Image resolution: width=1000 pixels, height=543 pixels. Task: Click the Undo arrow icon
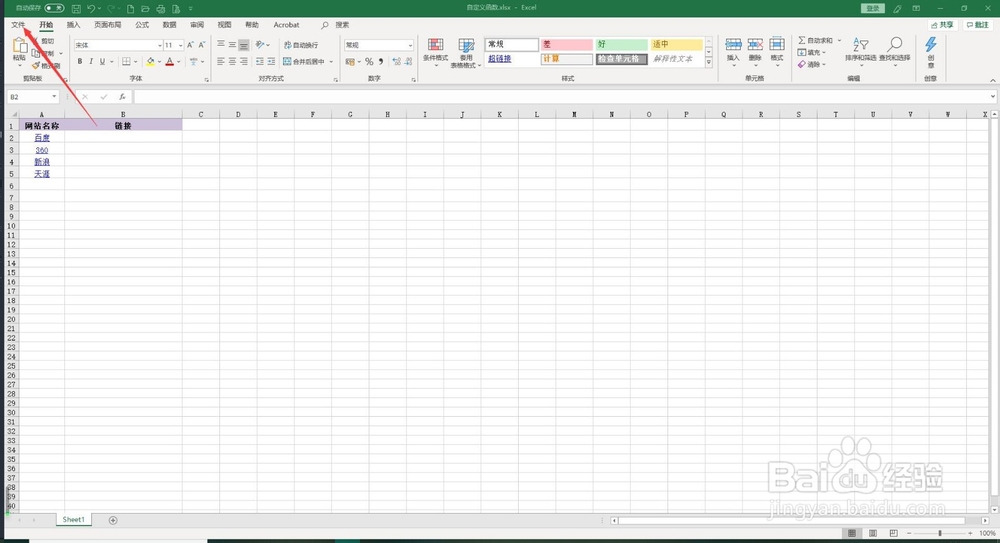pyautogui.click(x=91, y=8)
